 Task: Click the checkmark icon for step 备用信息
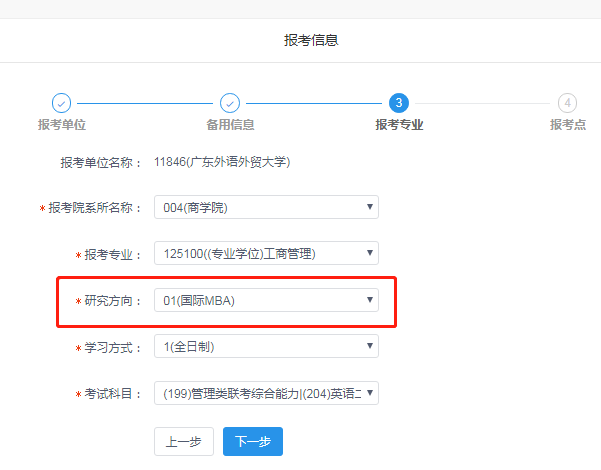(x=230, y=103)
